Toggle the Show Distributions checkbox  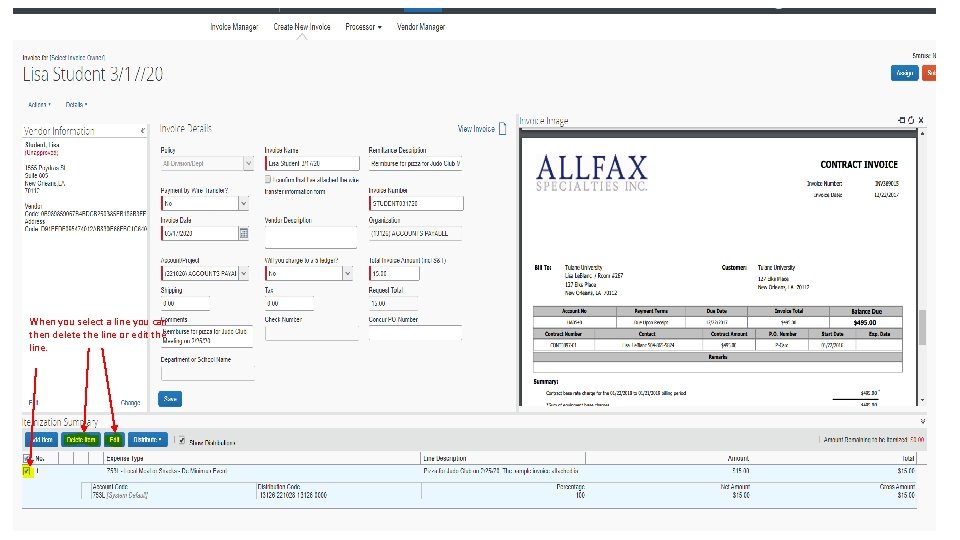point(182,440)
